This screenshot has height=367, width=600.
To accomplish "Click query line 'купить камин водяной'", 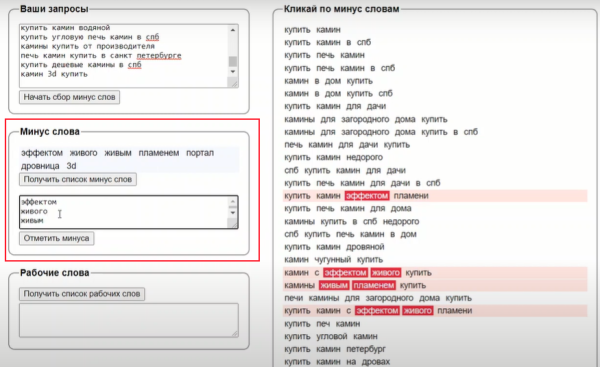I will point(65,28).
